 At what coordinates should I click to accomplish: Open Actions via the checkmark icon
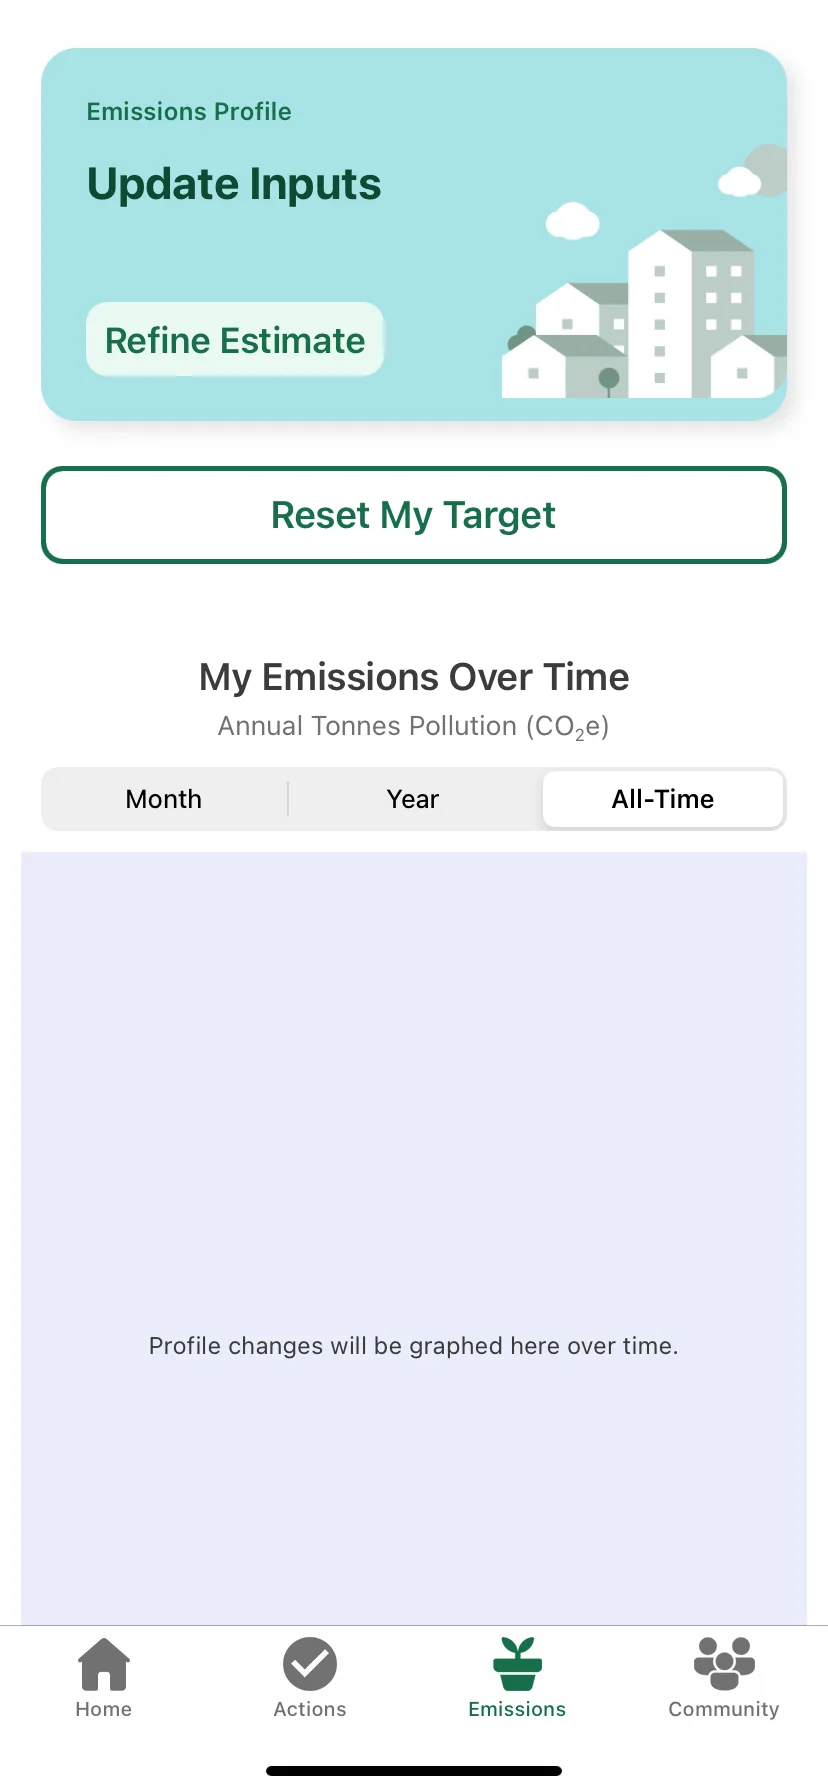click(x=310, y=1663)
